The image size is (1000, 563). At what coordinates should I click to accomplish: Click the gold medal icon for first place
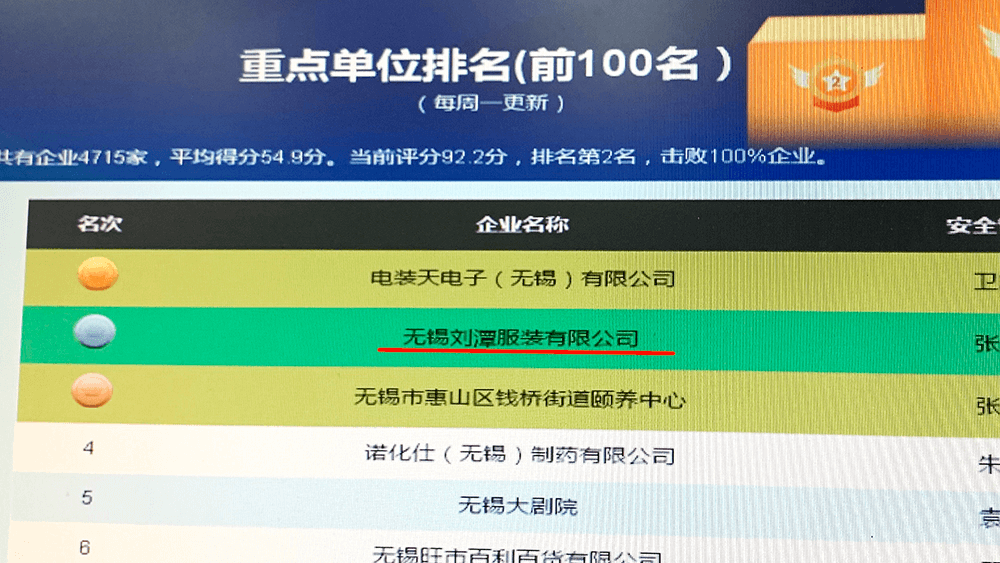(98, 274)
